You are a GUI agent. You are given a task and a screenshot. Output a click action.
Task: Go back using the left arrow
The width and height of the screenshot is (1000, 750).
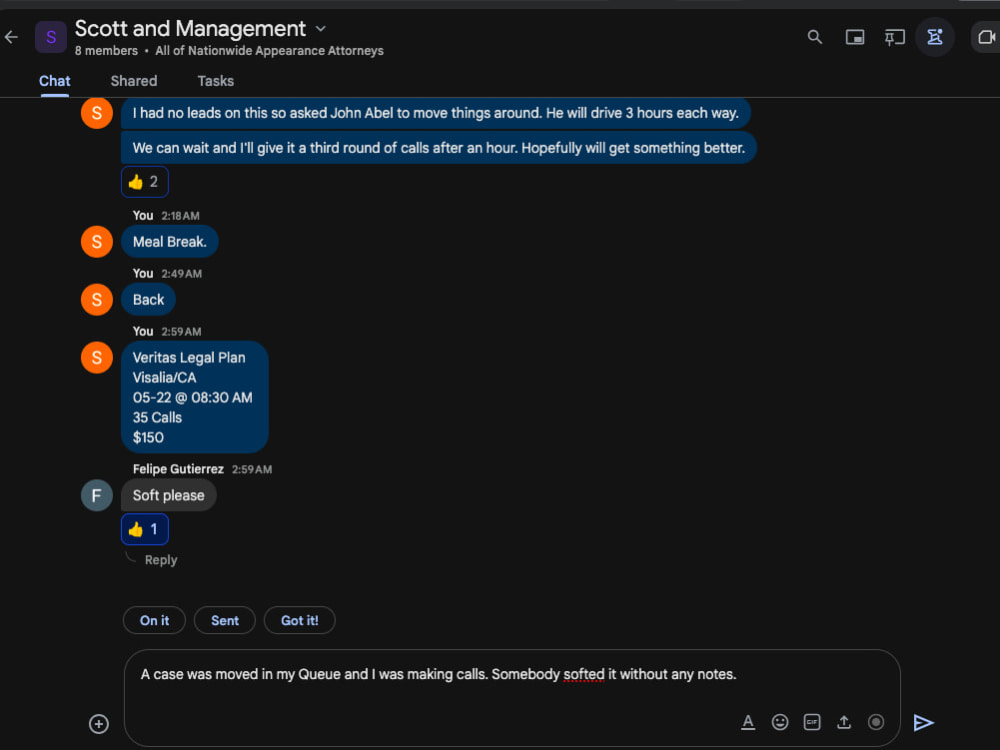[11, 37]
